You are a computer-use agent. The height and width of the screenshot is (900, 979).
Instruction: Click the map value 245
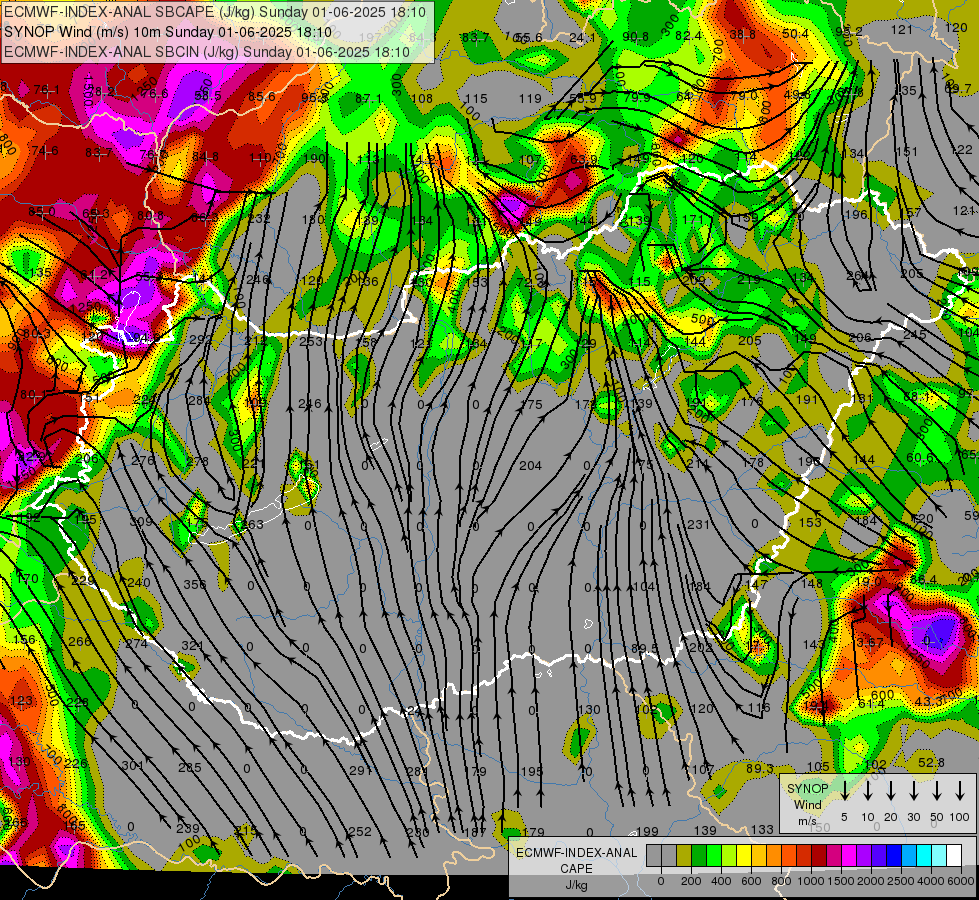915,335
